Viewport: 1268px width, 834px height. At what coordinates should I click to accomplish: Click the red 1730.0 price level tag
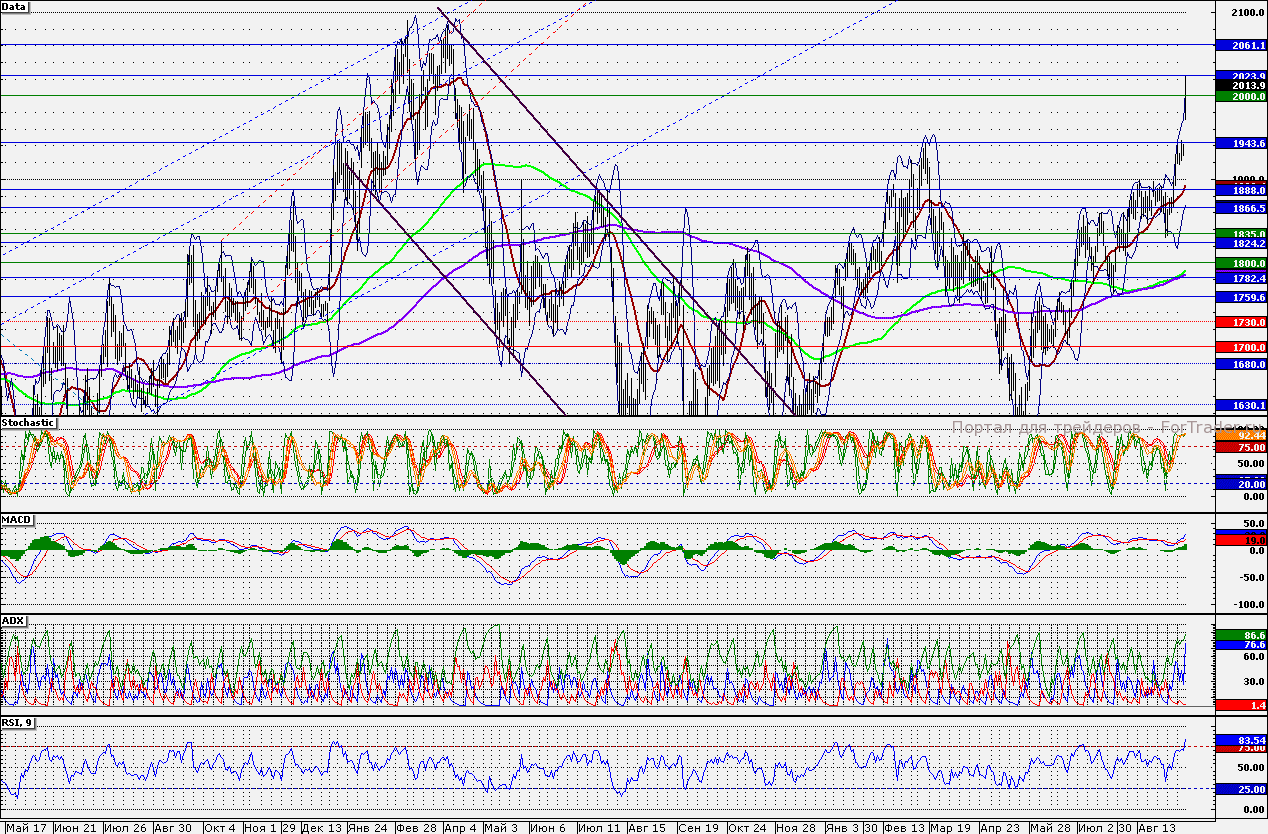tap(1241, 323)
